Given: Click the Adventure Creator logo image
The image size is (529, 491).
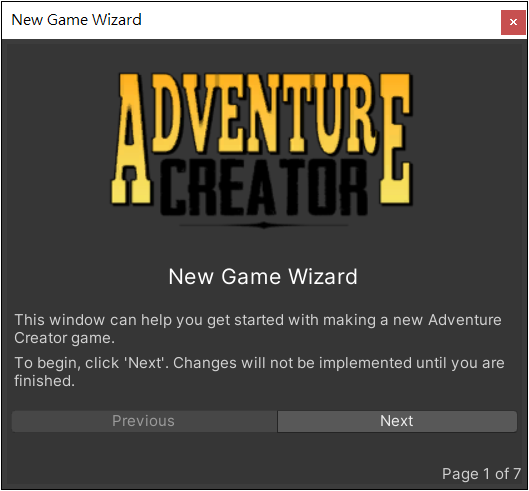Looking at the screenshot, I should tap(262, 150).
